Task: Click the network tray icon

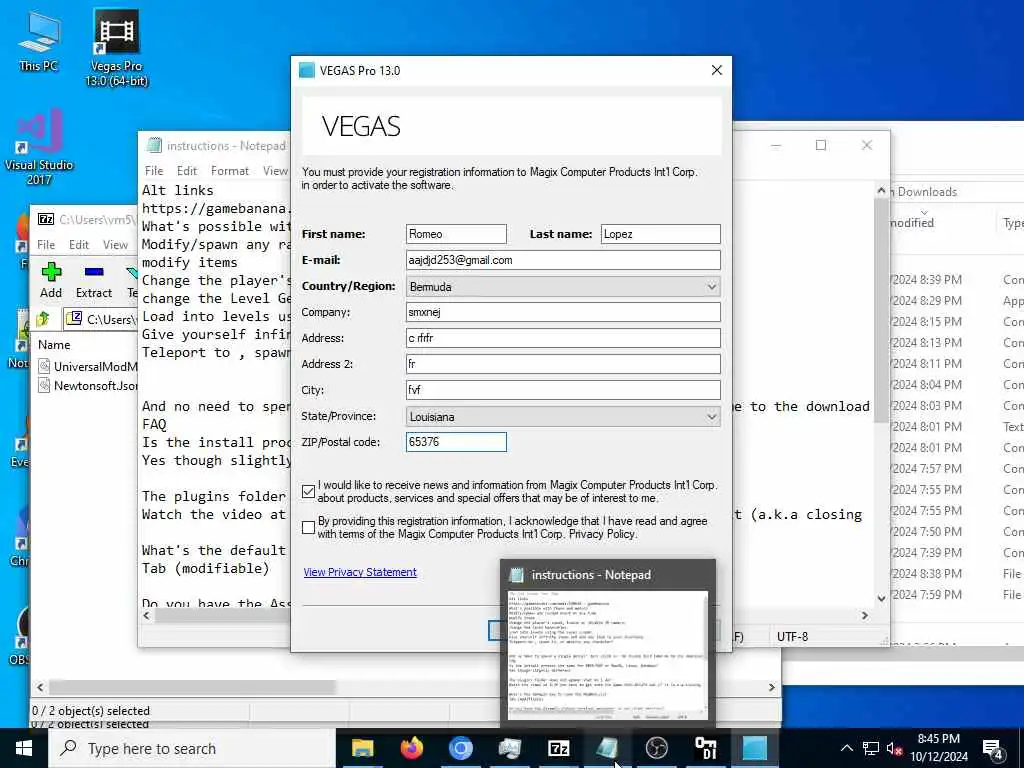Action: (x=871, y=748)
